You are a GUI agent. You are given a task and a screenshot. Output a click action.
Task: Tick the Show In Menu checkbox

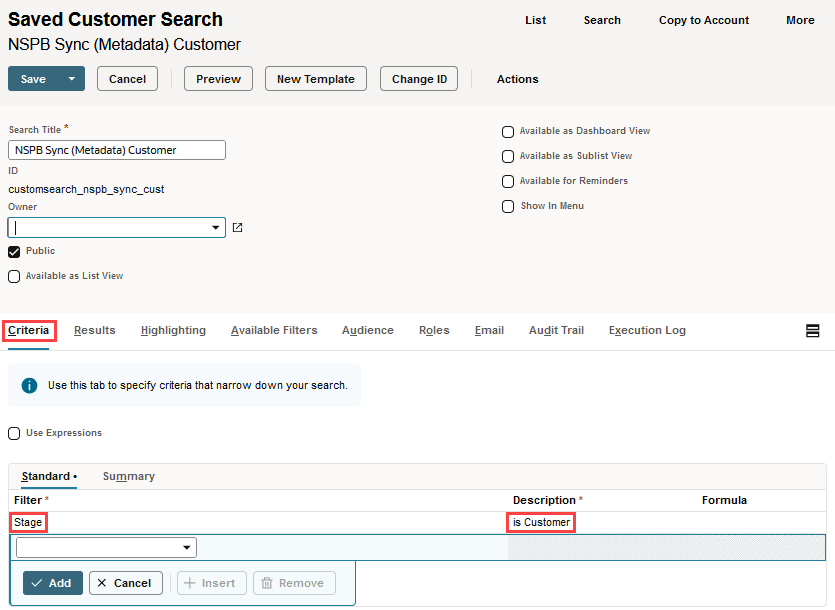tap(508, 207)
